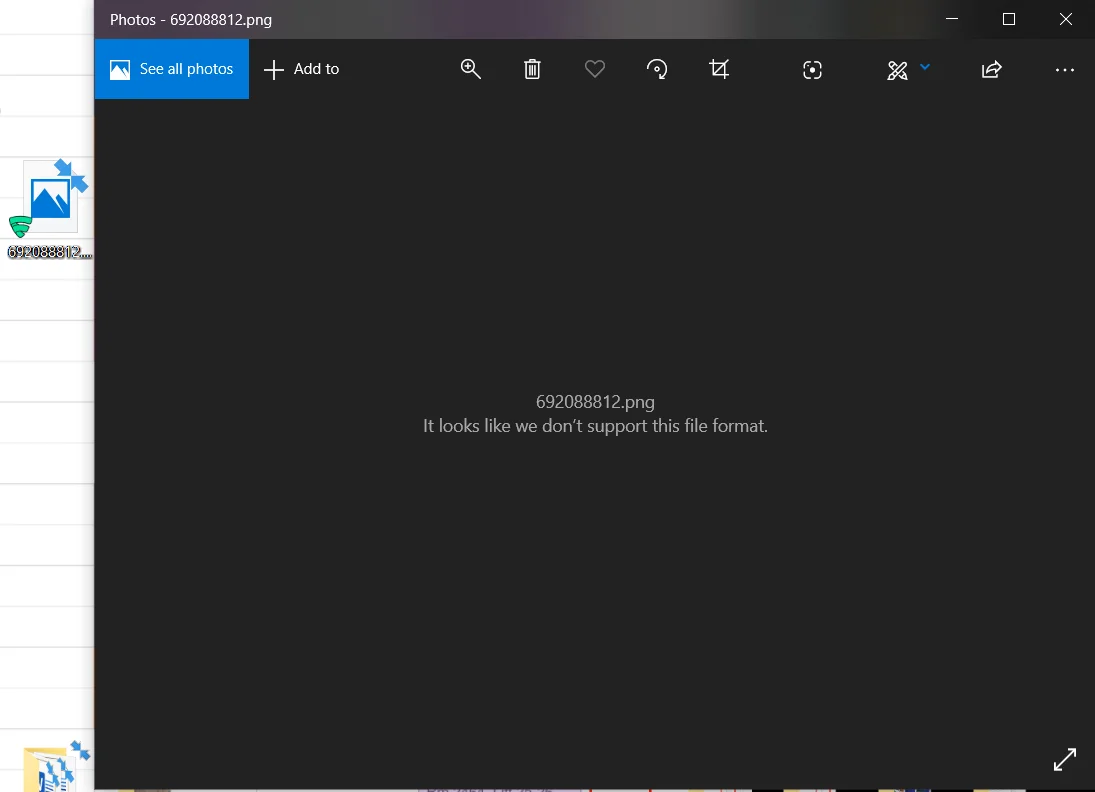Open the crop tool
The width and height of the screenshot is (1095, 792).
pos(719,69)
